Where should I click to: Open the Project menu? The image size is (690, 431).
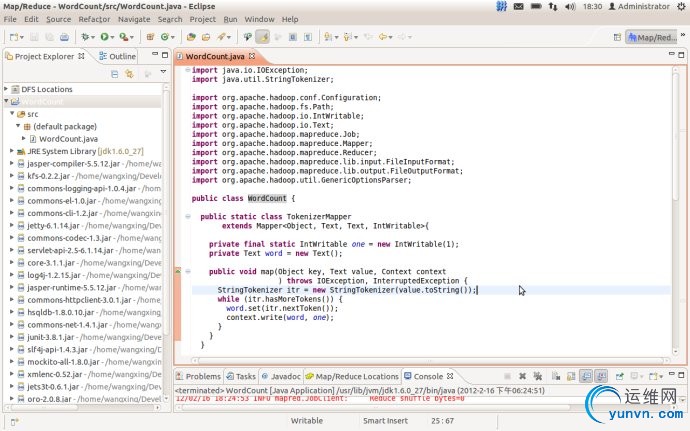tap(202, 19)
